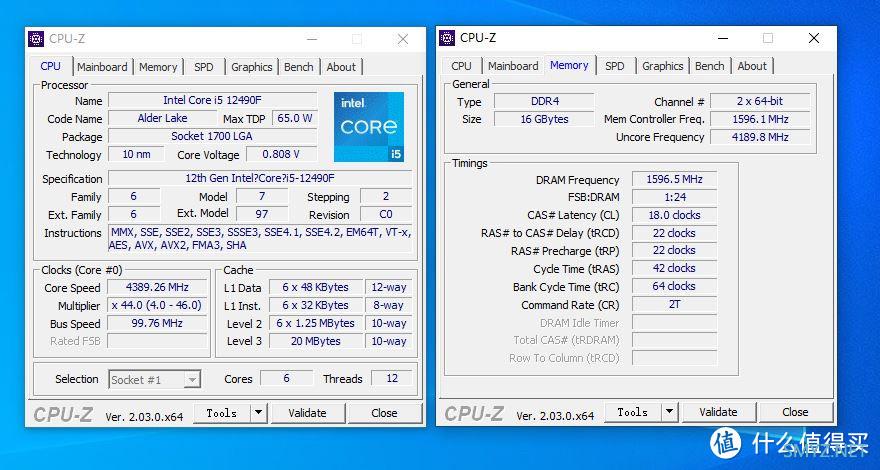Image resolution: width=880 pixels, height=470 pixels.
Task: Click the CPU-Z app icon in left window title bar
Action: pos(36,39)
